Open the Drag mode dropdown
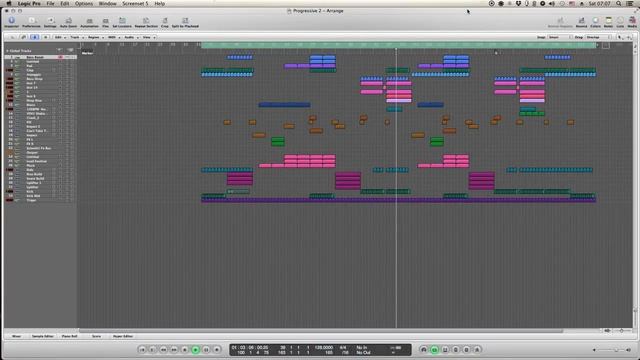The image size is (640, 360). (598, 37)
